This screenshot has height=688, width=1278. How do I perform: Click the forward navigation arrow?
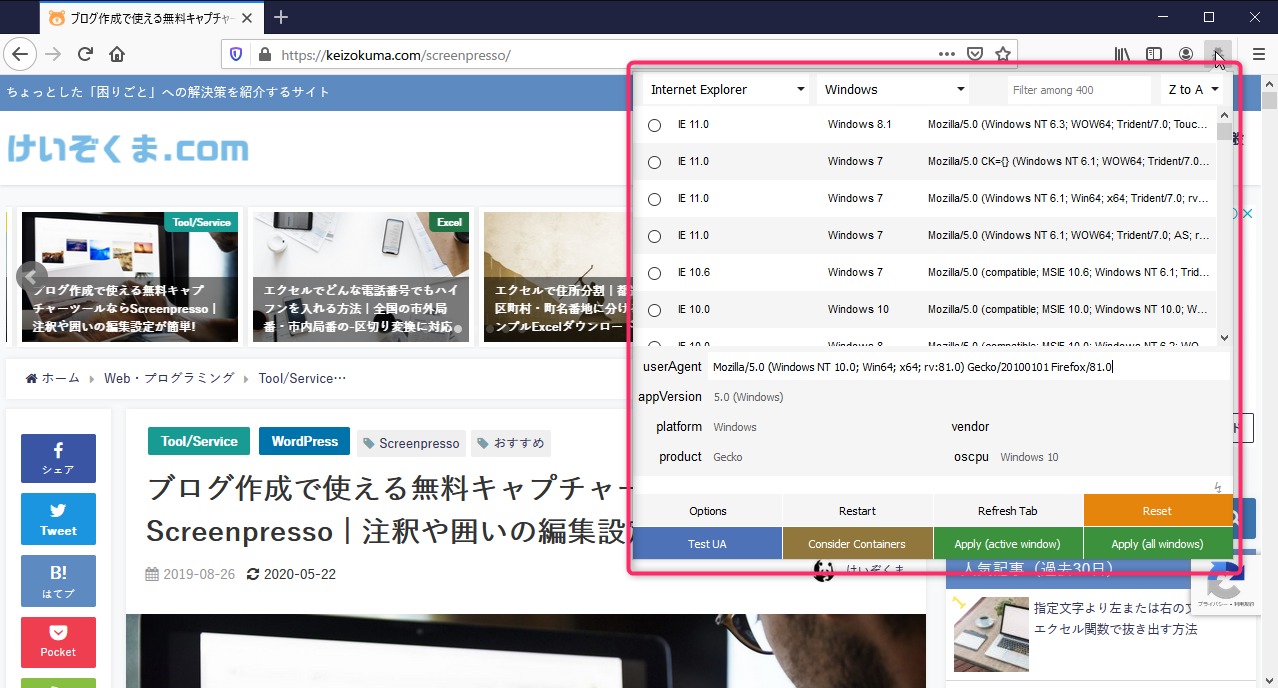(53, 54)
